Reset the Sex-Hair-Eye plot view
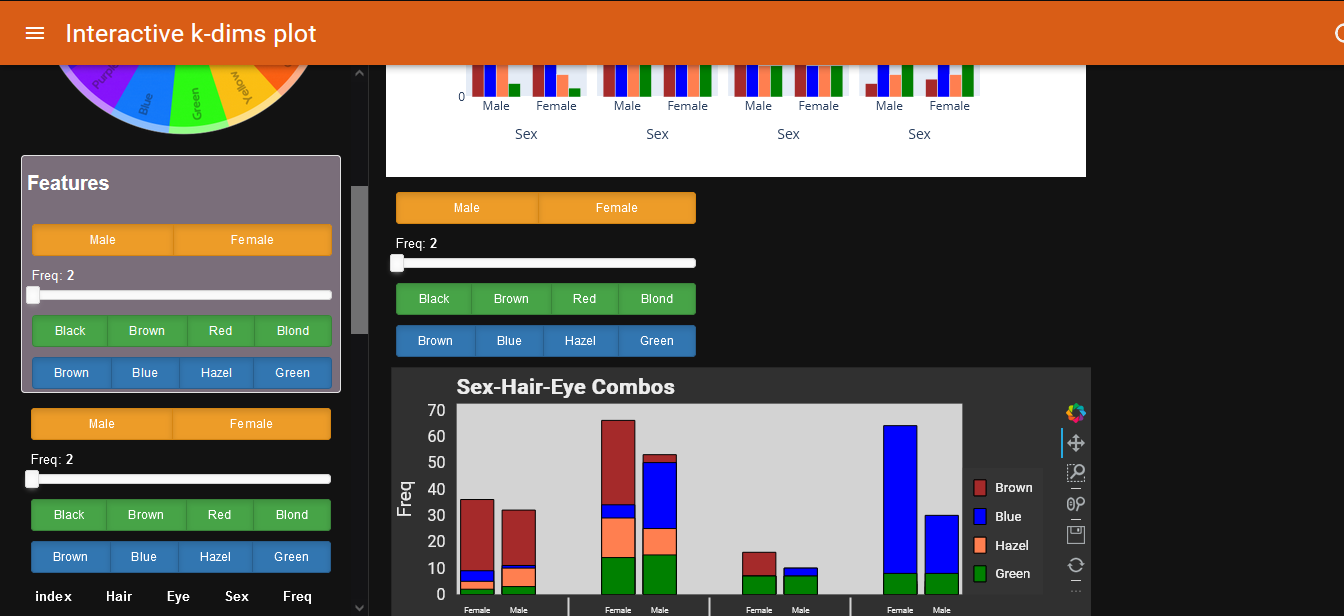 [x=1075, y=564]
